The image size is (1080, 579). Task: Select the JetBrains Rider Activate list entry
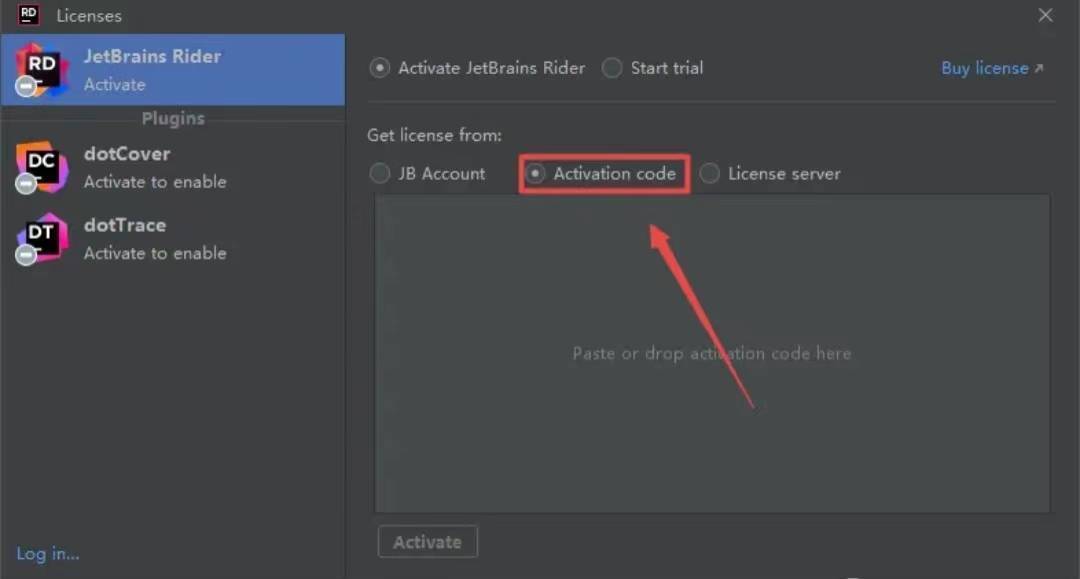pyautogui.click(x=172, y=70)
